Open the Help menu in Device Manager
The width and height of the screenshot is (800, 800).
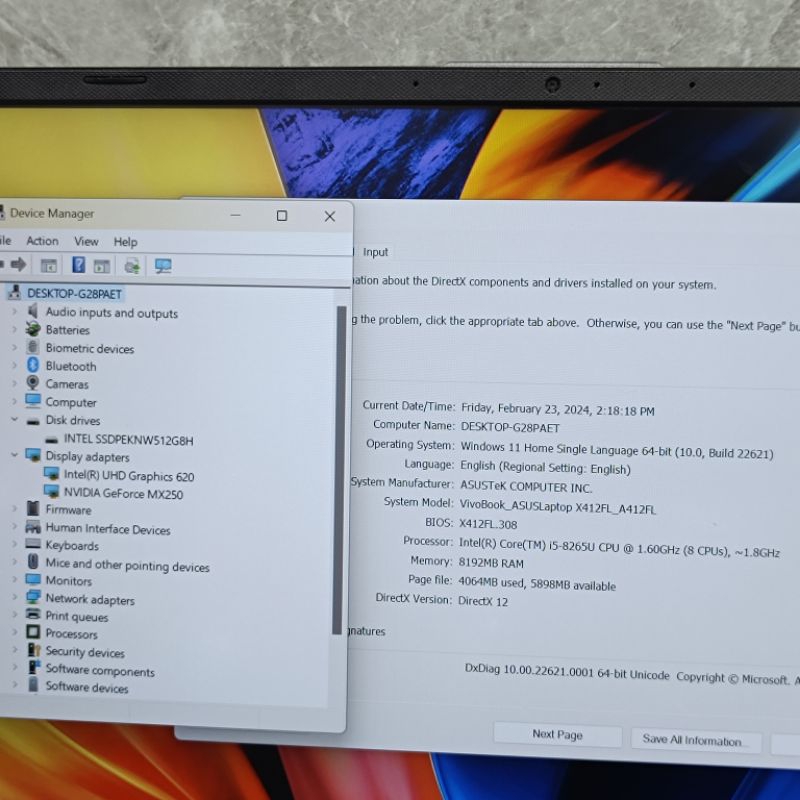click(126, 242)
